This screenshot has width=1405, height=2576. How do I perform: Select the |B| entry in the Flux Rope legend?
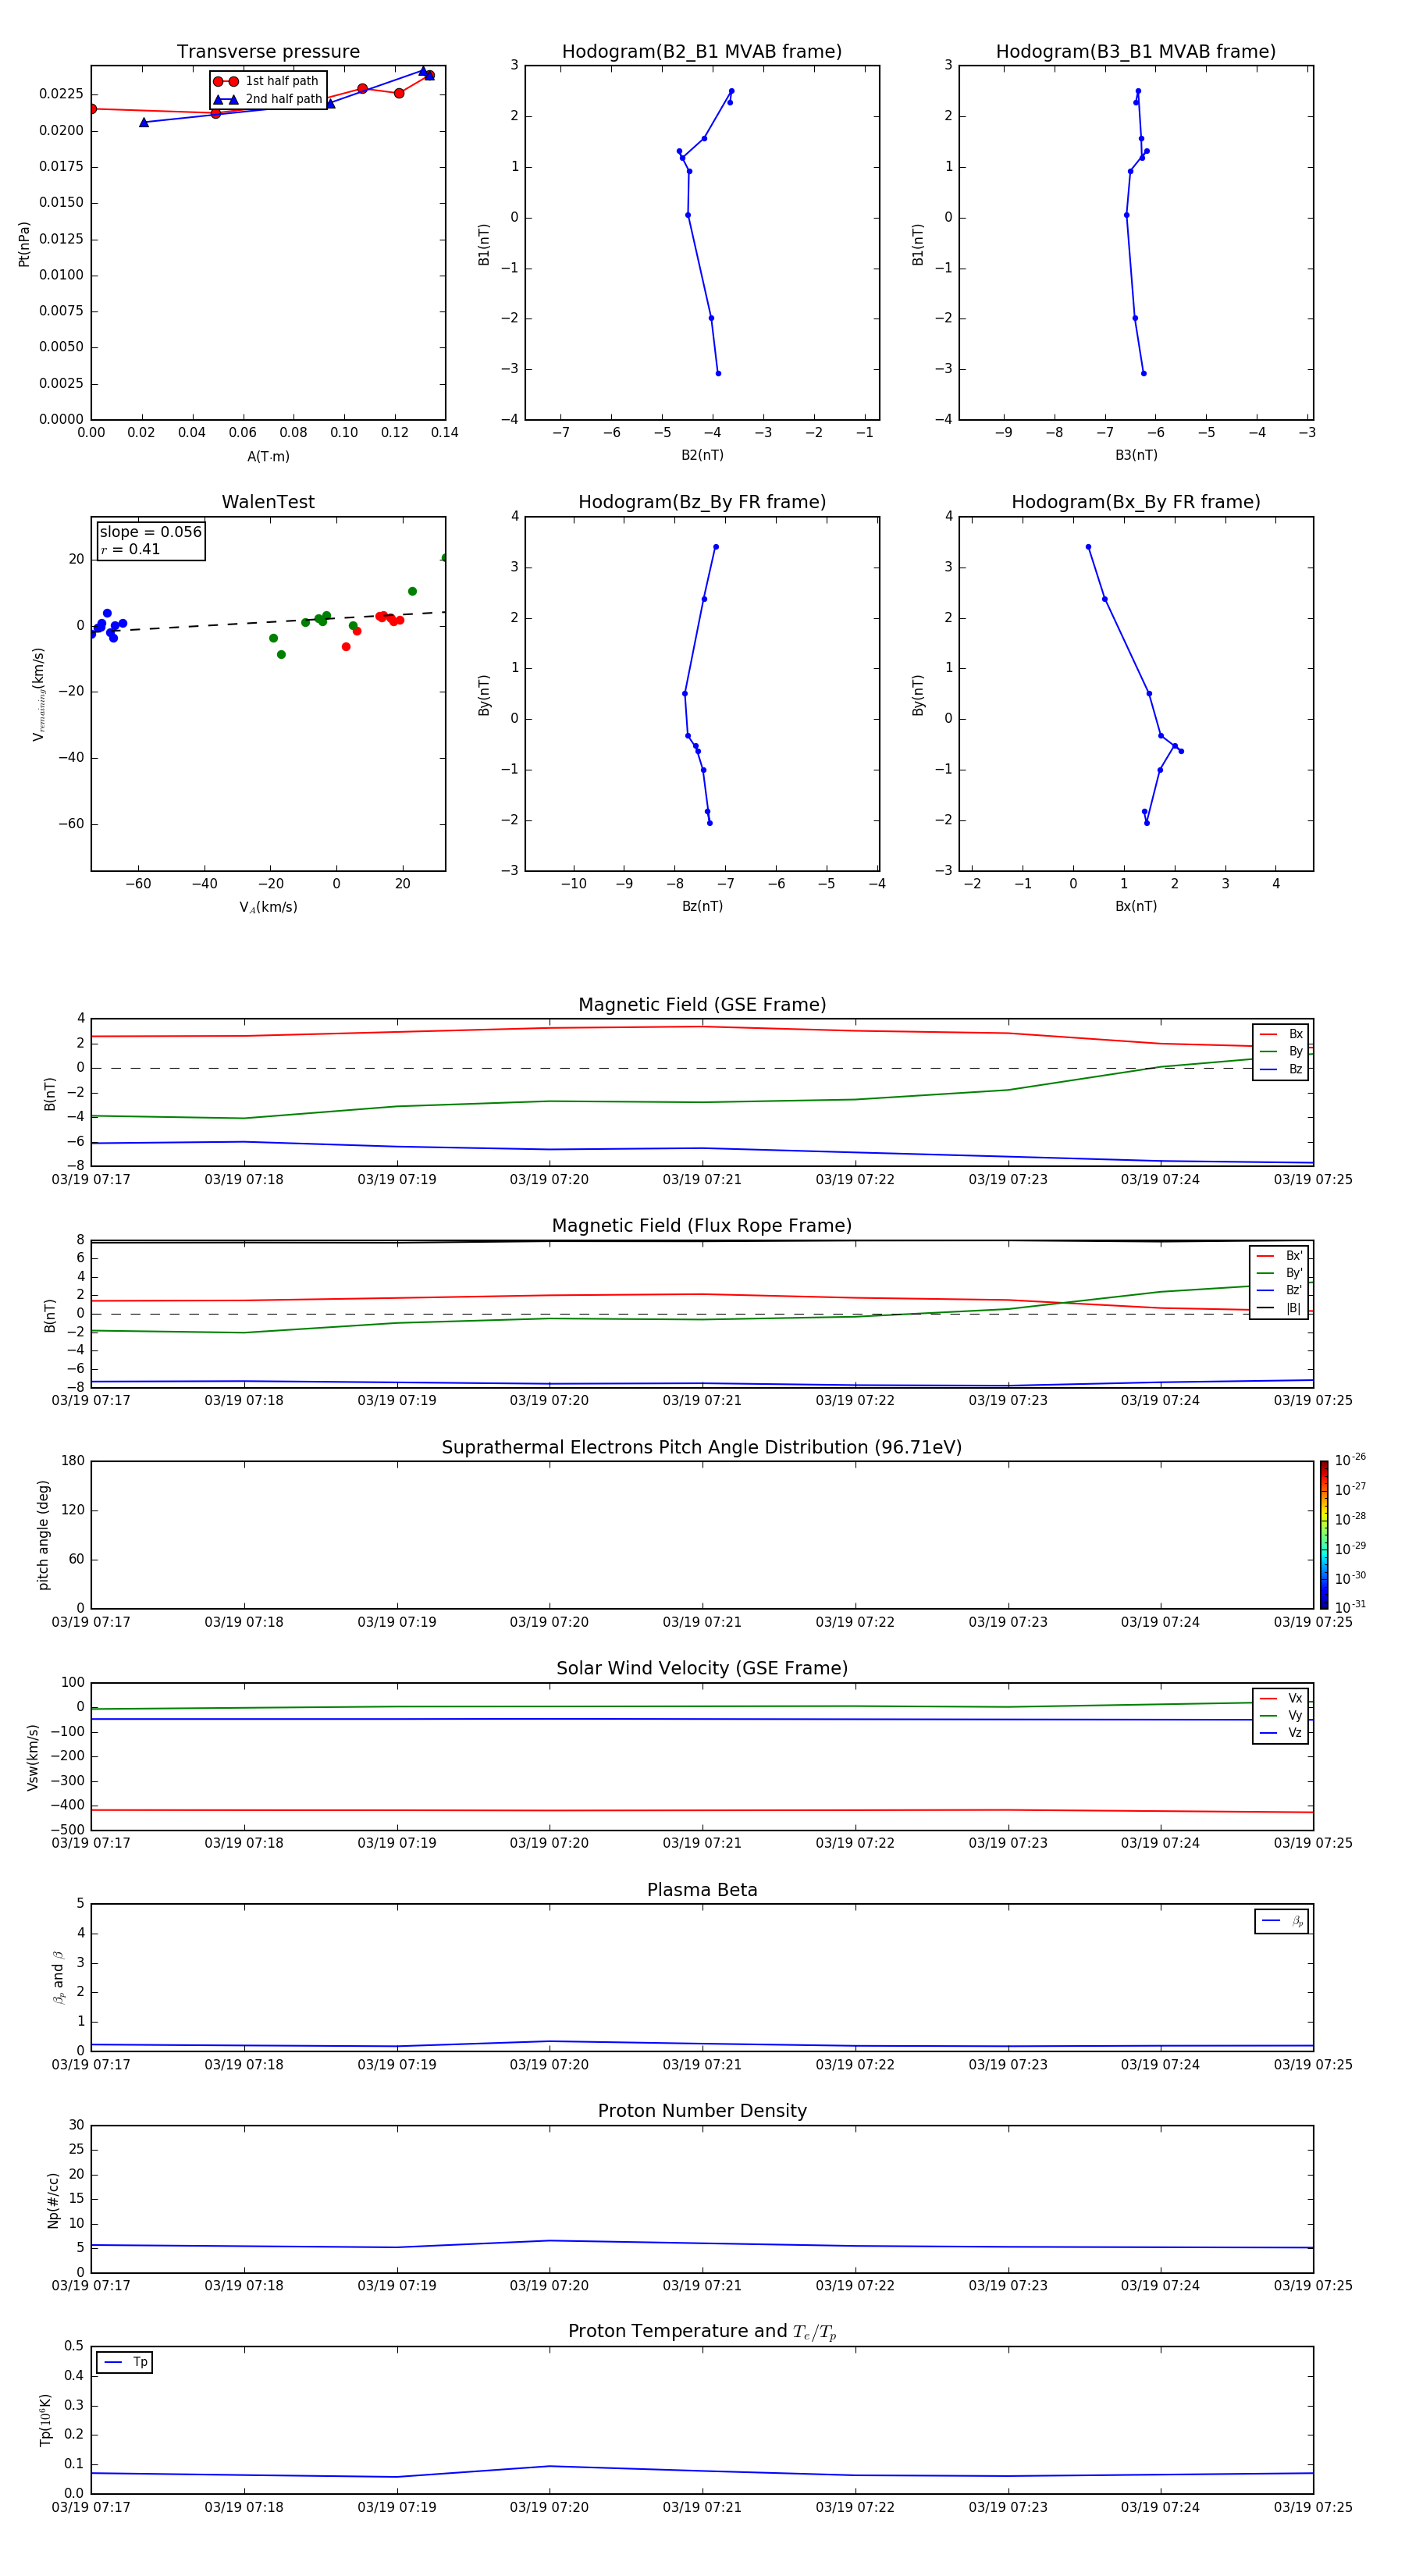click(1279, 1308)
